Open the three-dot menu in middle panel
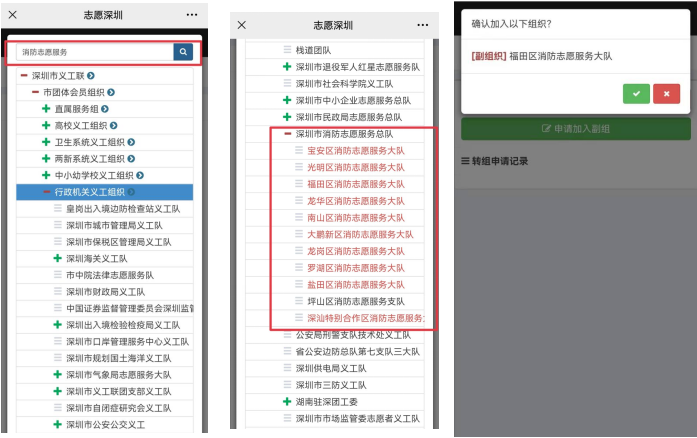The height and width of the screenshot is (438, 697). tap(423, 25)
